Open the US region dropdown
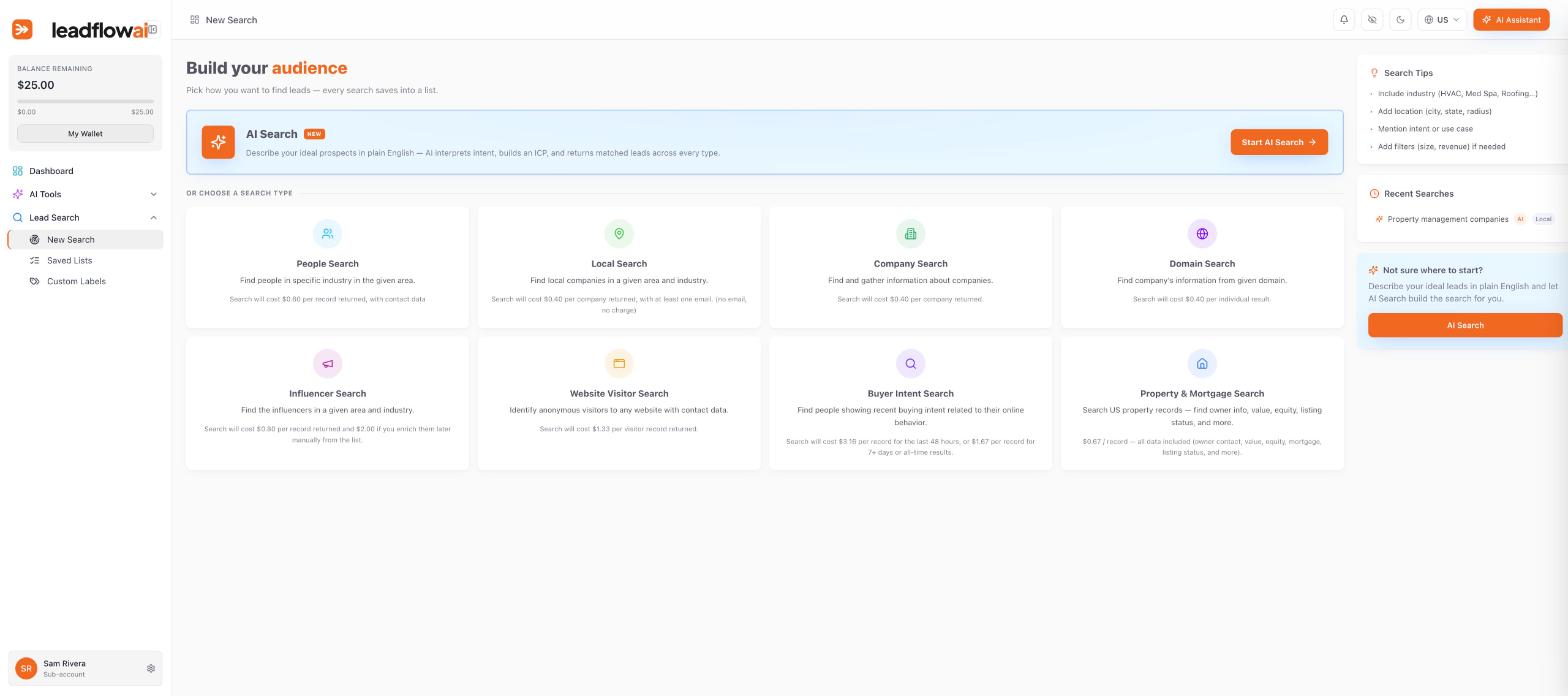The image size is (1568, 696). pos(1442,20)
